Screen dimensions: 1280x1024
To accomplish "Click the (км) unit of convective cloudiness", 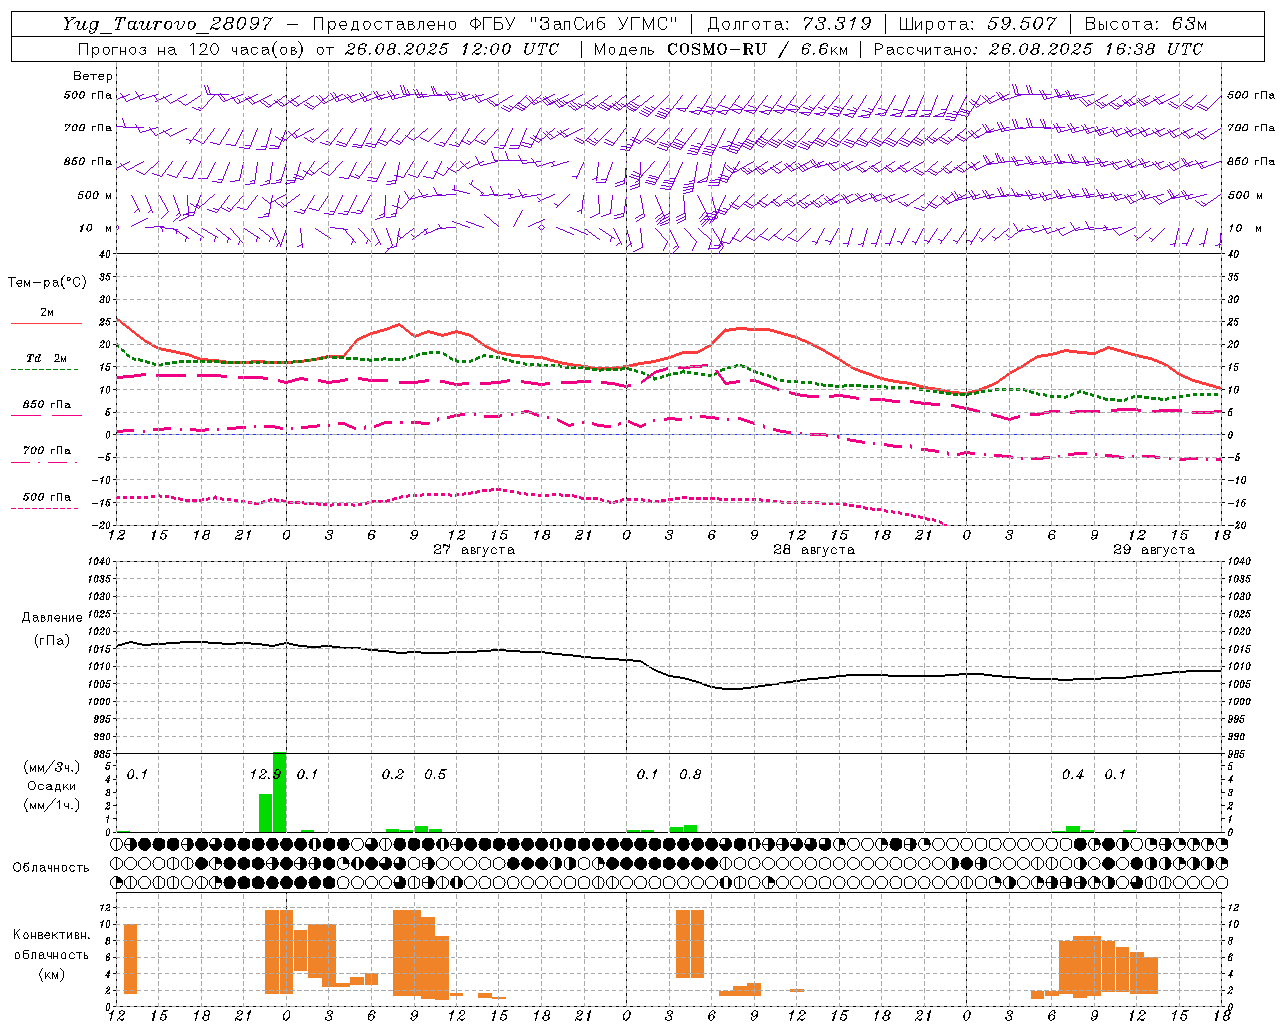I will (51, 974).
